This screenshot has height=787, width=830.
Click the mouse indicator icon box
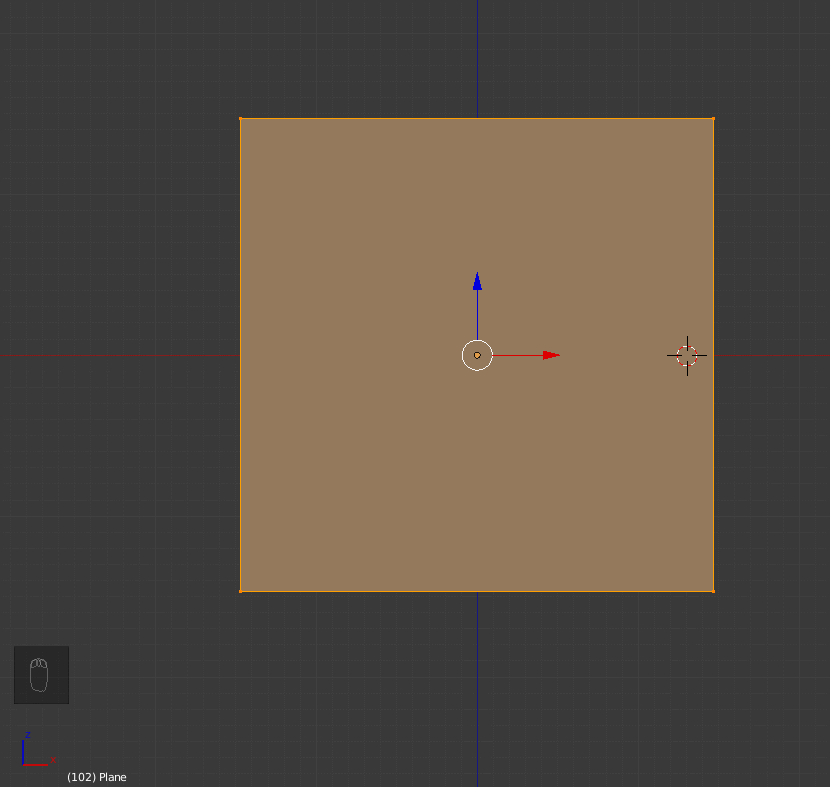pyautogui.click(x=41, y=675)
